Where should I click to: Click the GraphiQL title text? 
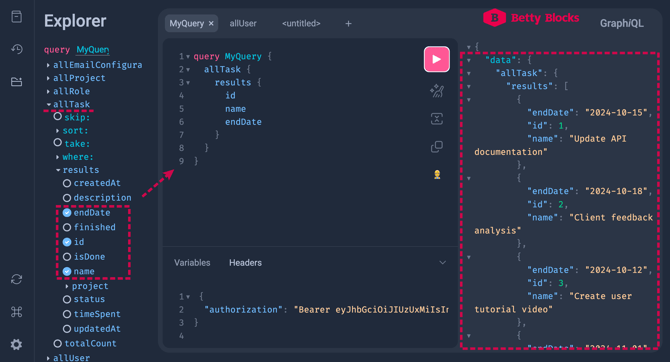pyautogui.click(x=621, y=24)
